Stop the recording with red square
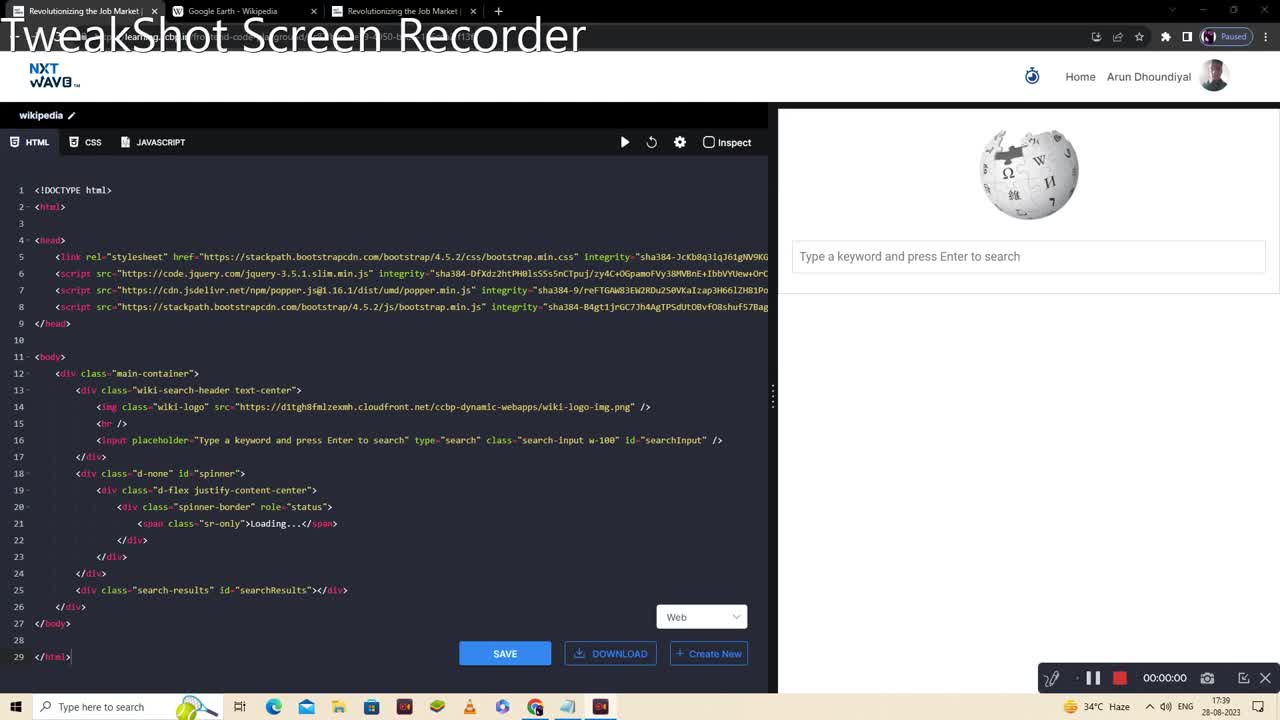This screenshot has height=720, width=1280. point(1120,678)
